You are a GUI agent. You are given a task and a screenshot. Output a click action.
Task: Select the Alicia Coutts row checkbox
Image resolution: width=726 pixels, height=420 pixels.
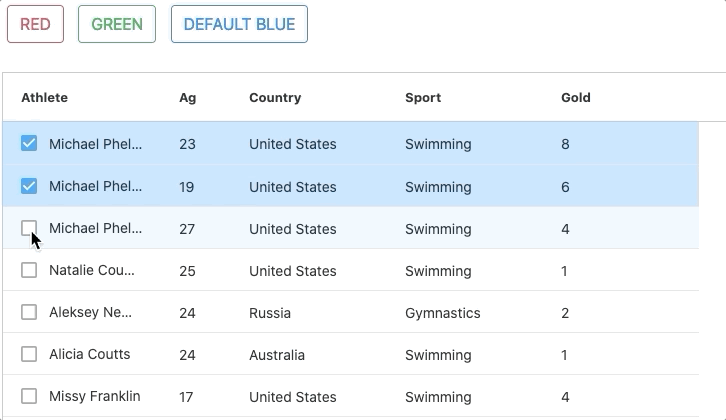(29, 354)
